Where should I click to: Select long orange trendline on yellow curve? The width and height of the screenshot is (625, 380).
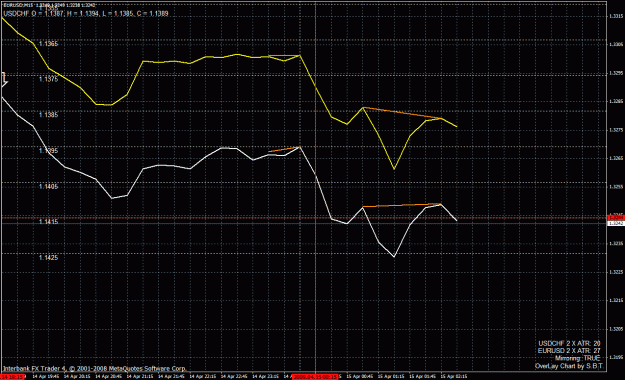pyautogui.click(x=402, y=113)
